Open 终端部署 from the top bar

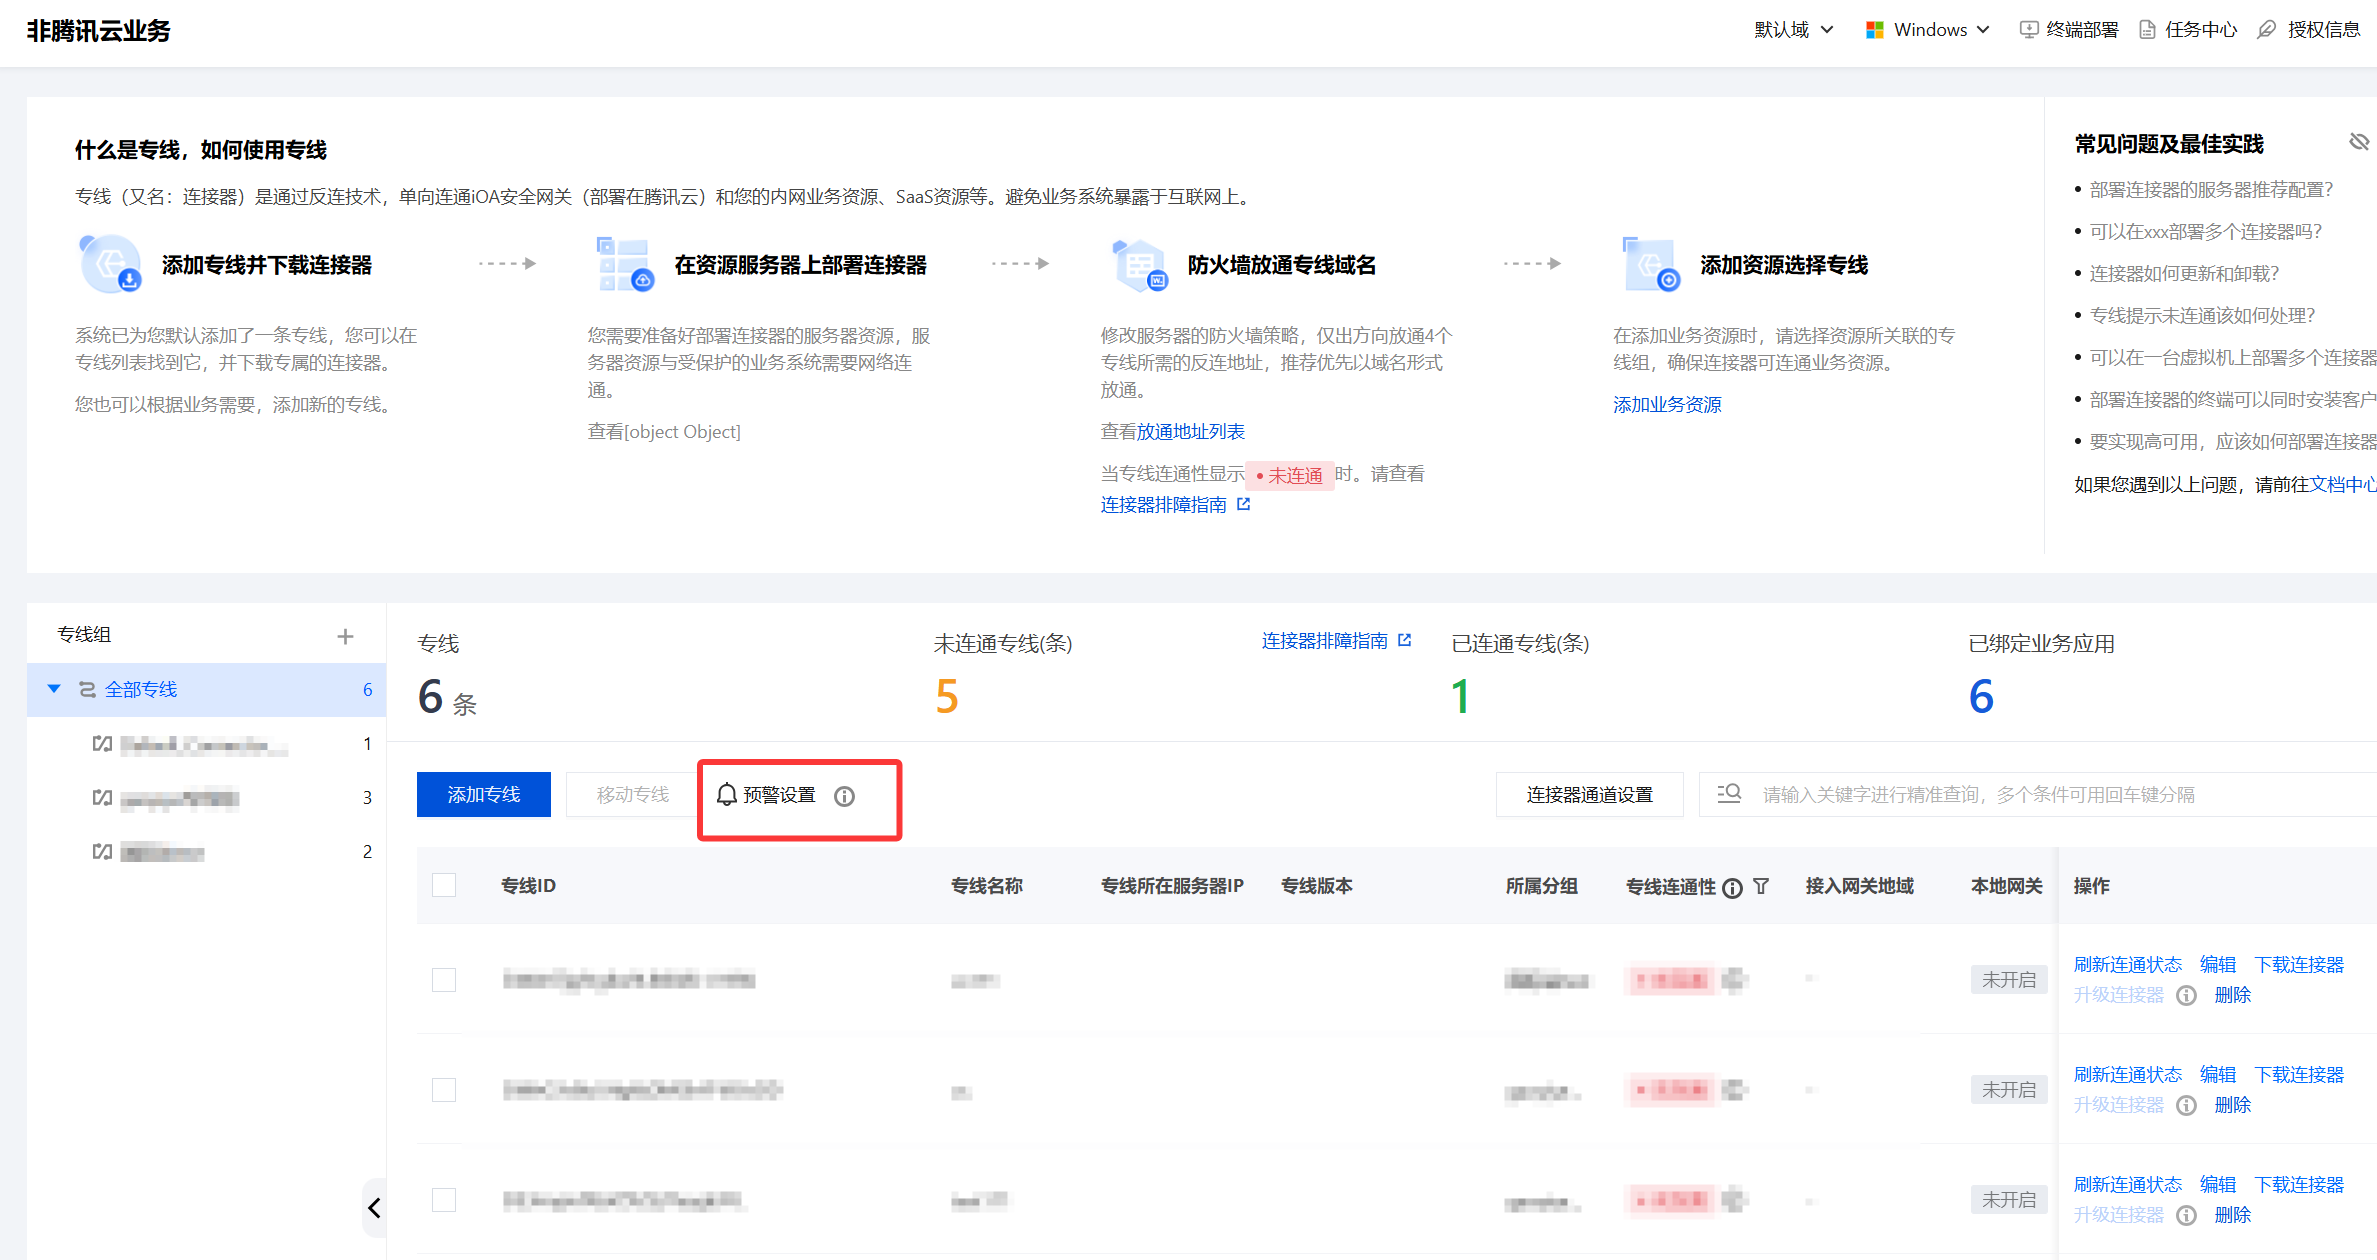2069,30
